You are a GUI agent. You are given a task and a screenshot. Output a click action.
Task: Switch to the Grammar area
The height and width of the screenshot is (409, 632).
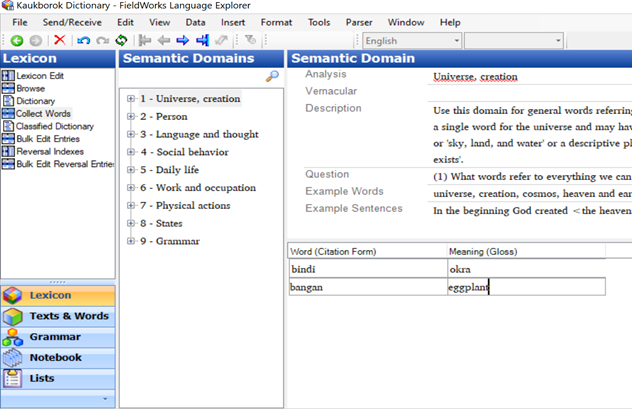[58, 337]
